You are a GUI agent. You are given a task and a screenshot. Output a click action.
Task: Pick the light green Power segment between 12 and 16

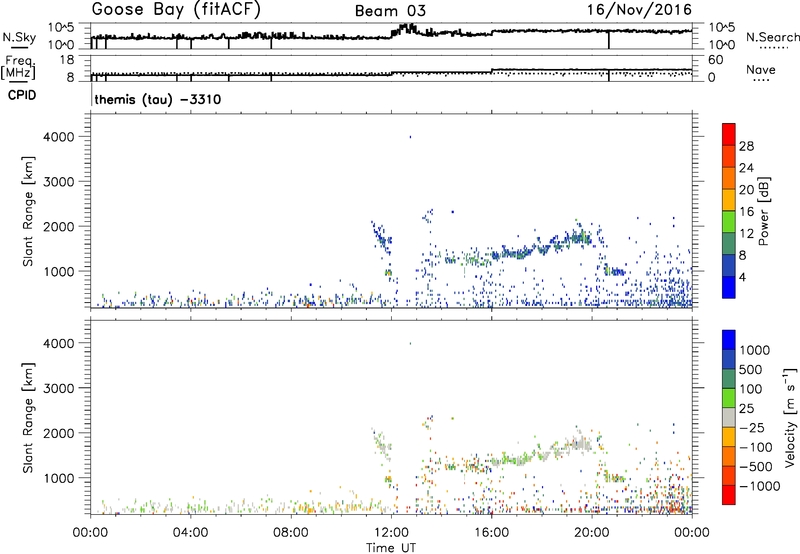pyautogui.click(x=729, y=222)
